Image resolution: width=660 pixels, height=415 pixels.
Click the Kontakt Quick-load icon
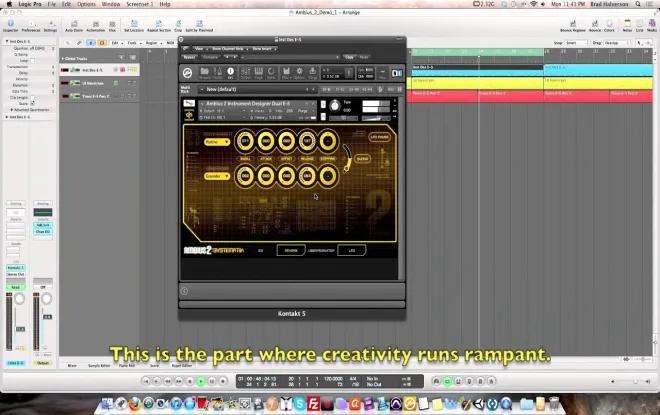point(271,73)
